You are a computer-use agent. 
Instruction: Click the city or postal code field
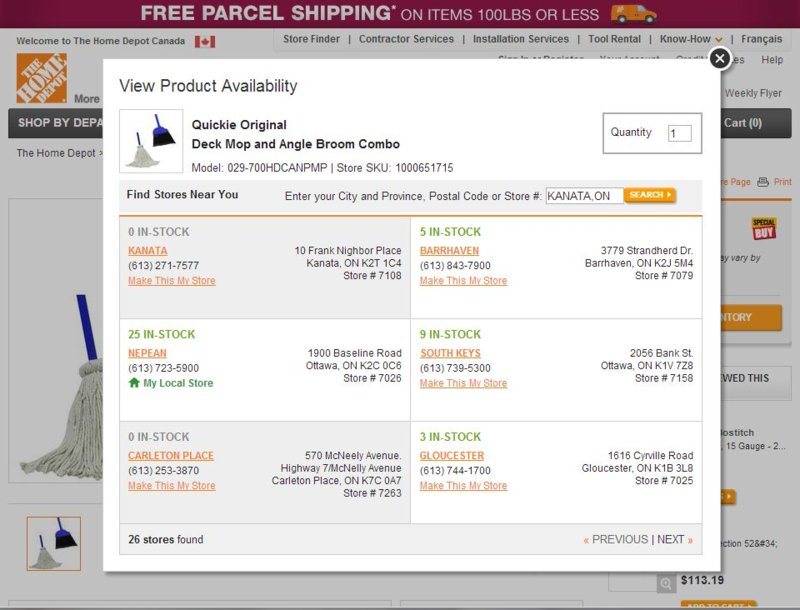point(584,196)
